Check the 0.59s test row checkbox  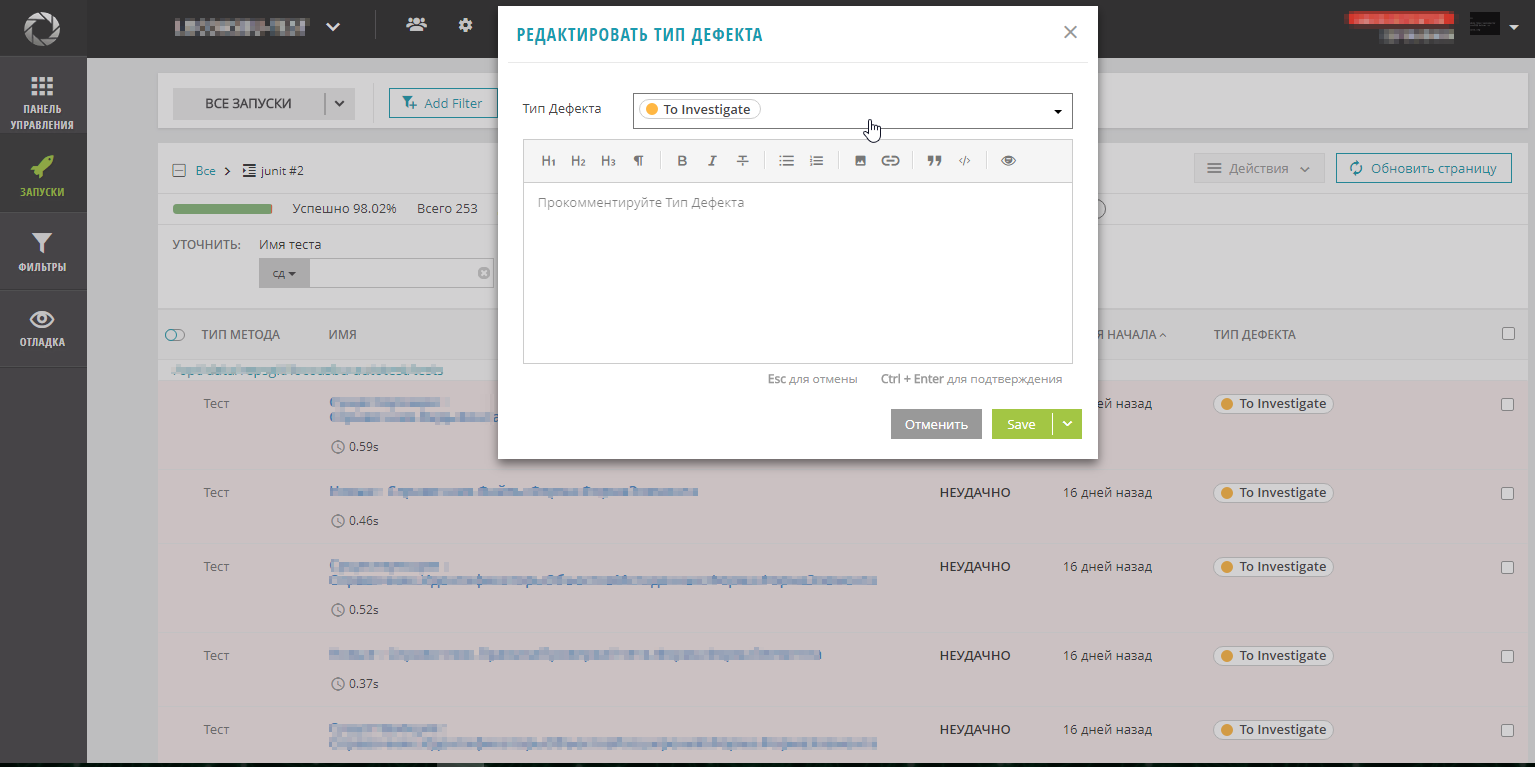[1508, 405]
